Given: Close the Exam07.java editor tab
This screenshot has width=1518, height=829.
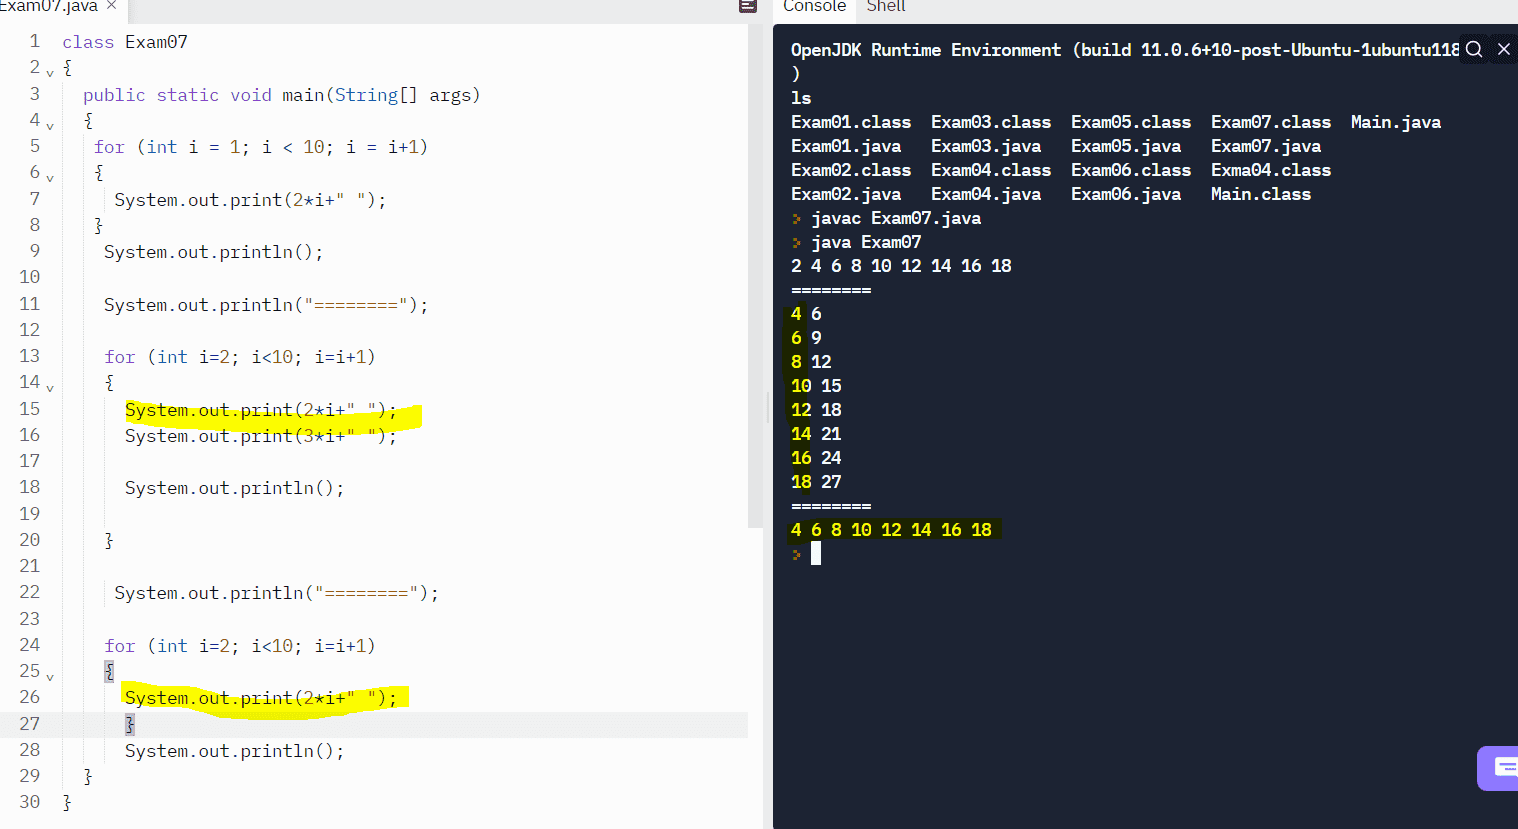Looking at the screenshot, I should coord(111,6).
